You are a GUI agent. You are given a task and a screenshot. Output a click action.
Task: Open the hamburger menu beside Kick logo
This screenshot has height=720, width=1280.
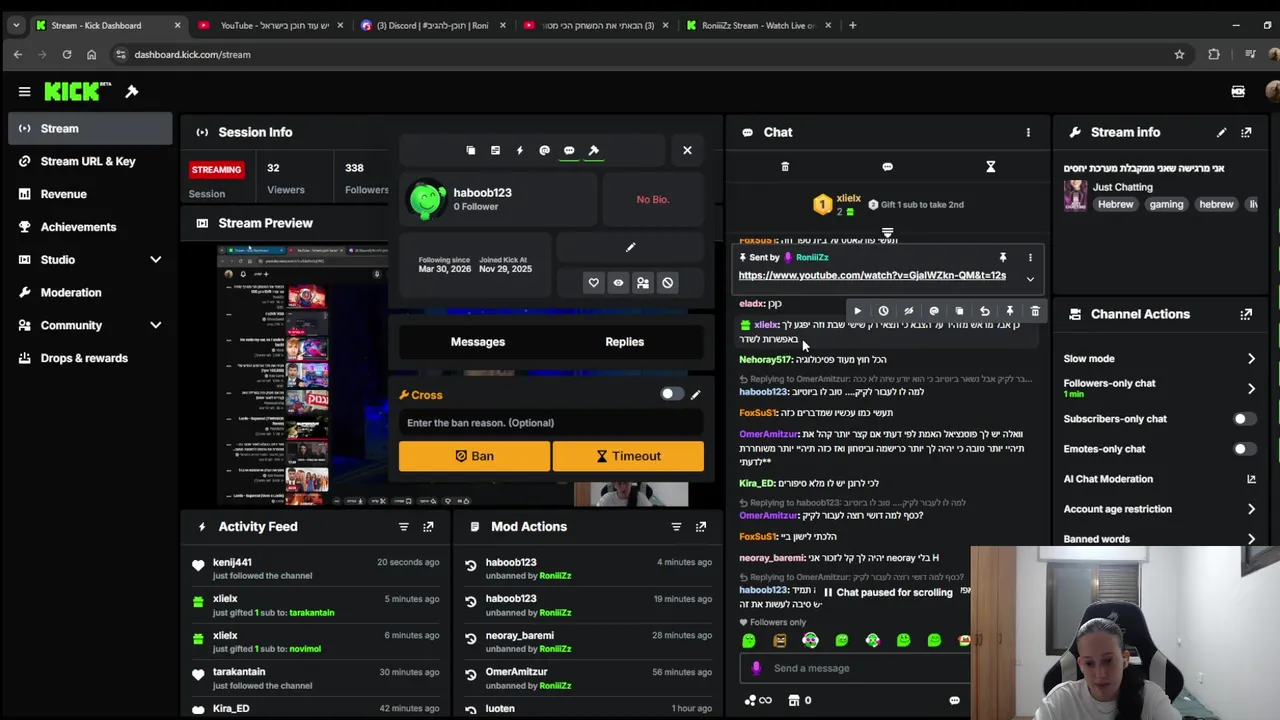coord(24,92)
